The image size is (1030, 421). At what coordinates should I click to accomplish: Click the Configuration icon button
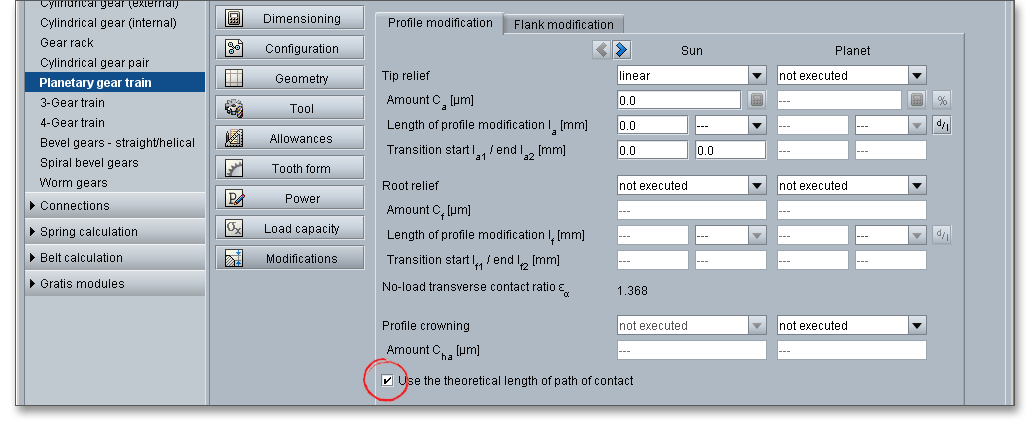235,49
